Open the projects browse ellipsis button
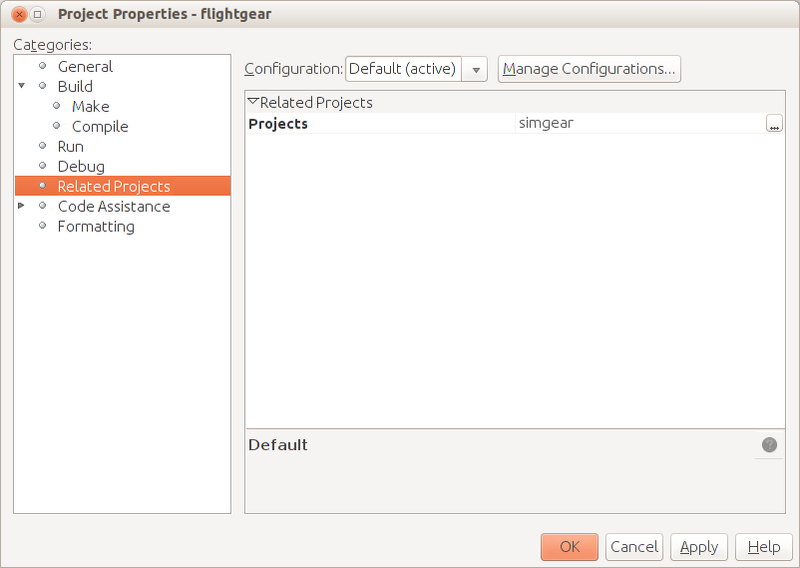800x568 pixels. pyautogui.click(x=774, y=123)
